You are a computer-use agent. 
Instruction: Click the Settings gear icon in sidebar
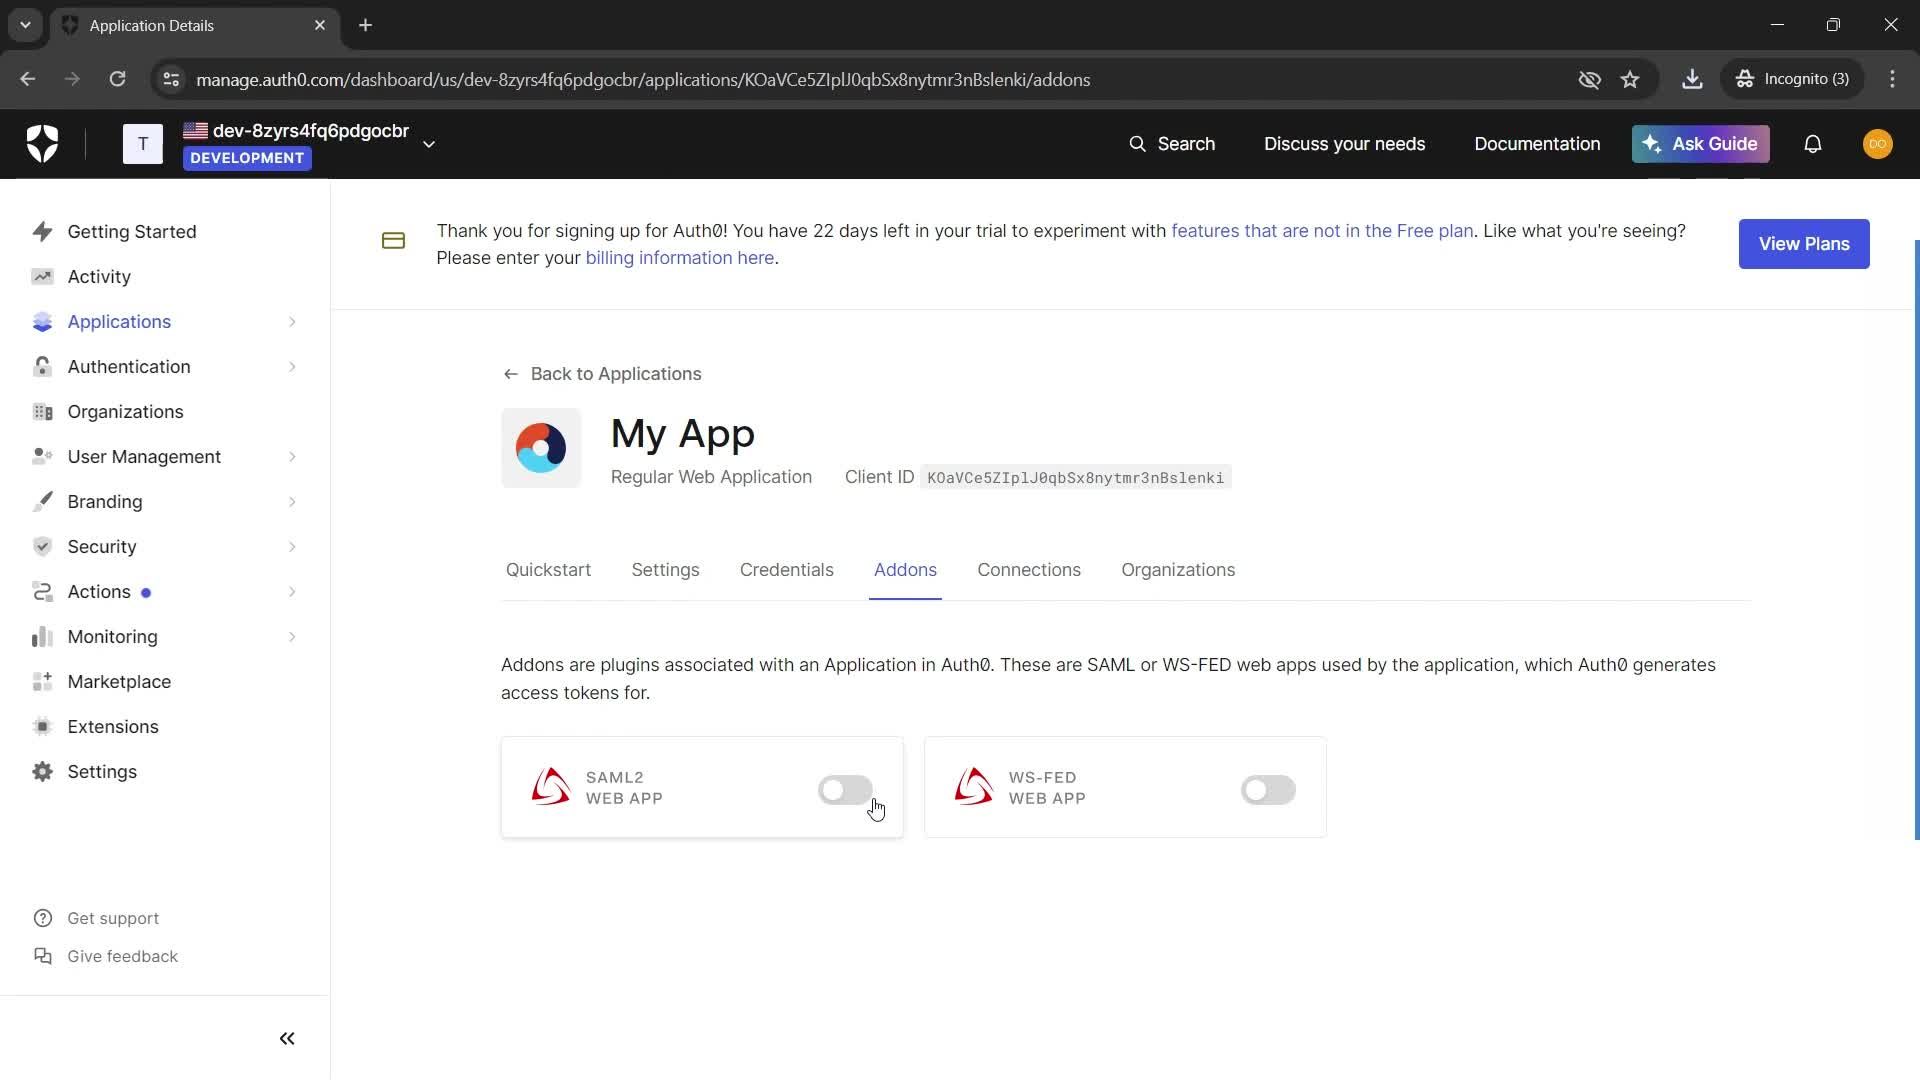tap(42, 772)
